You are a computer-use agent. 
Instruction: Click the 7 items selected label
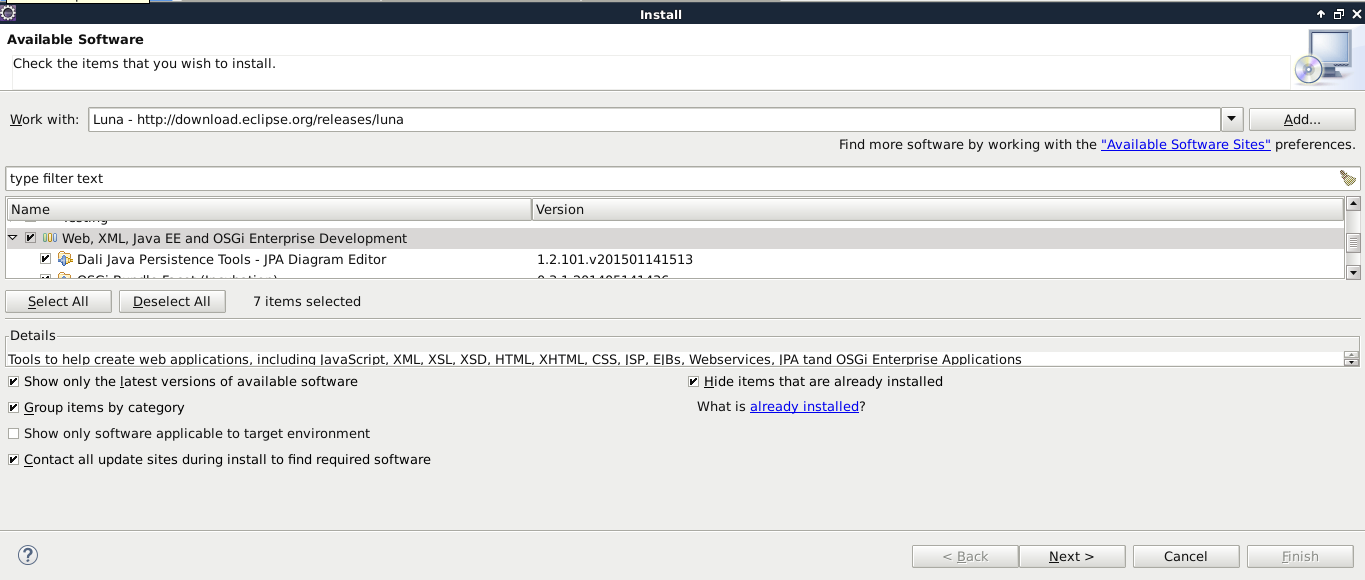coord(307,301)
